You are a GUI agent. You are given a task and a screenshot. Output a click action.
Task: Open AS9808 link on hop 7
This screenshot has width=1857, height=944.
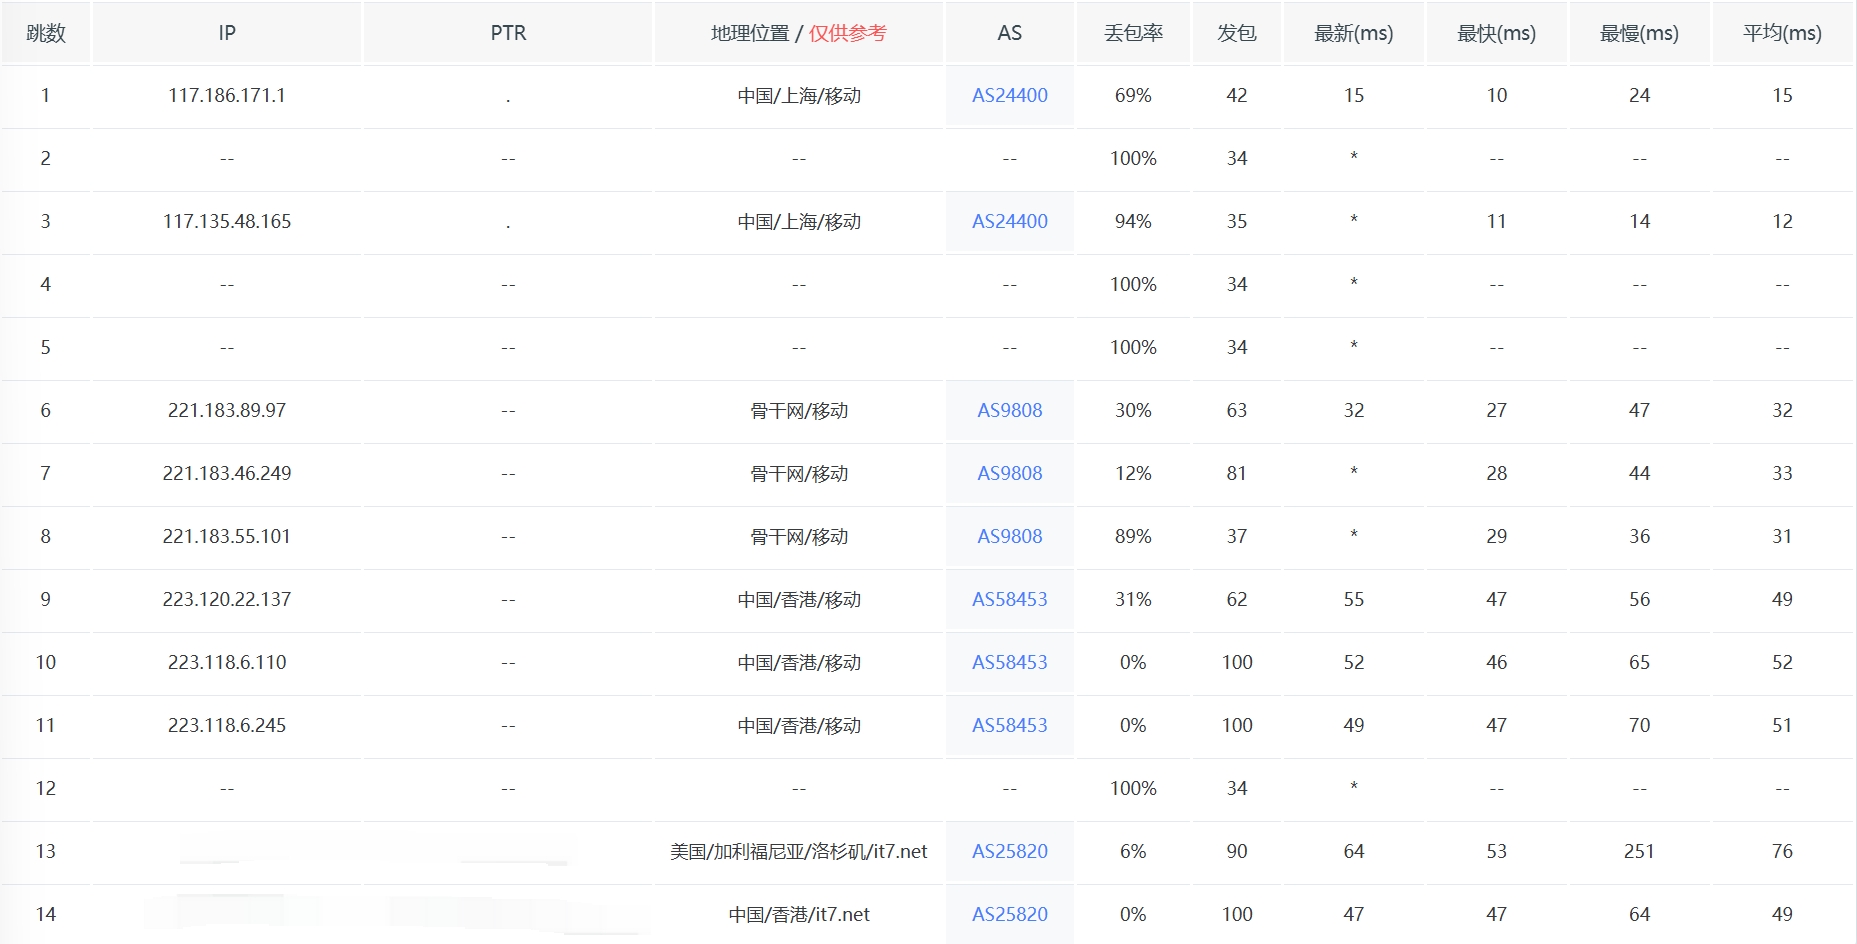pyautogui.click(x=1008, y=473)
